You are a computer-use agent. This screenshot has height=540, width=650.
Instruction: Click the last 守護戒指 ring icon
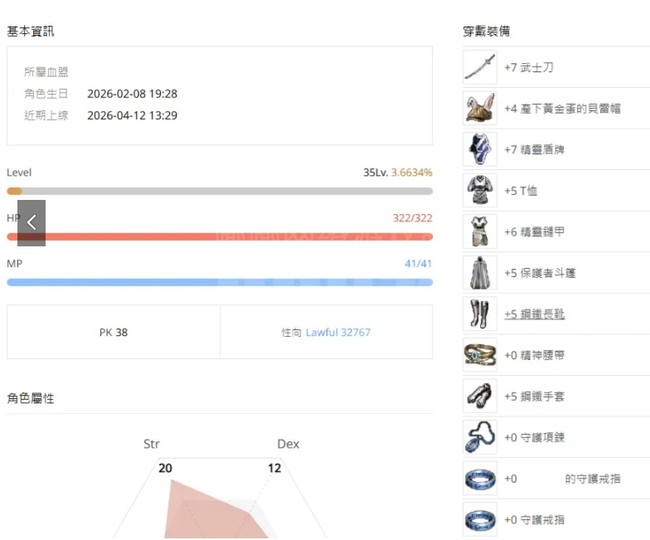tap(480, 519)
